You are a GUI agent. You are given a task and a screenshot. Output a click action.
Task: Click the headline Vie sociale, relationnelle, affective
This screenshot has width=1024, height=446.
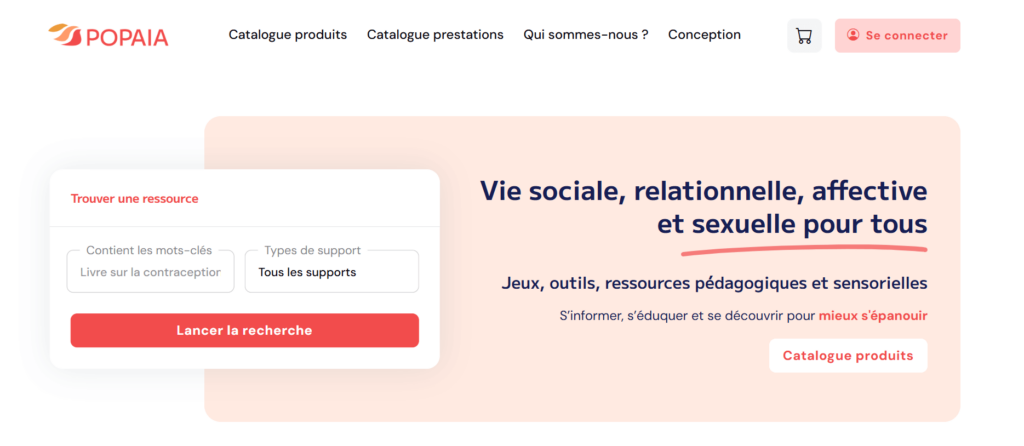point(703,191)
